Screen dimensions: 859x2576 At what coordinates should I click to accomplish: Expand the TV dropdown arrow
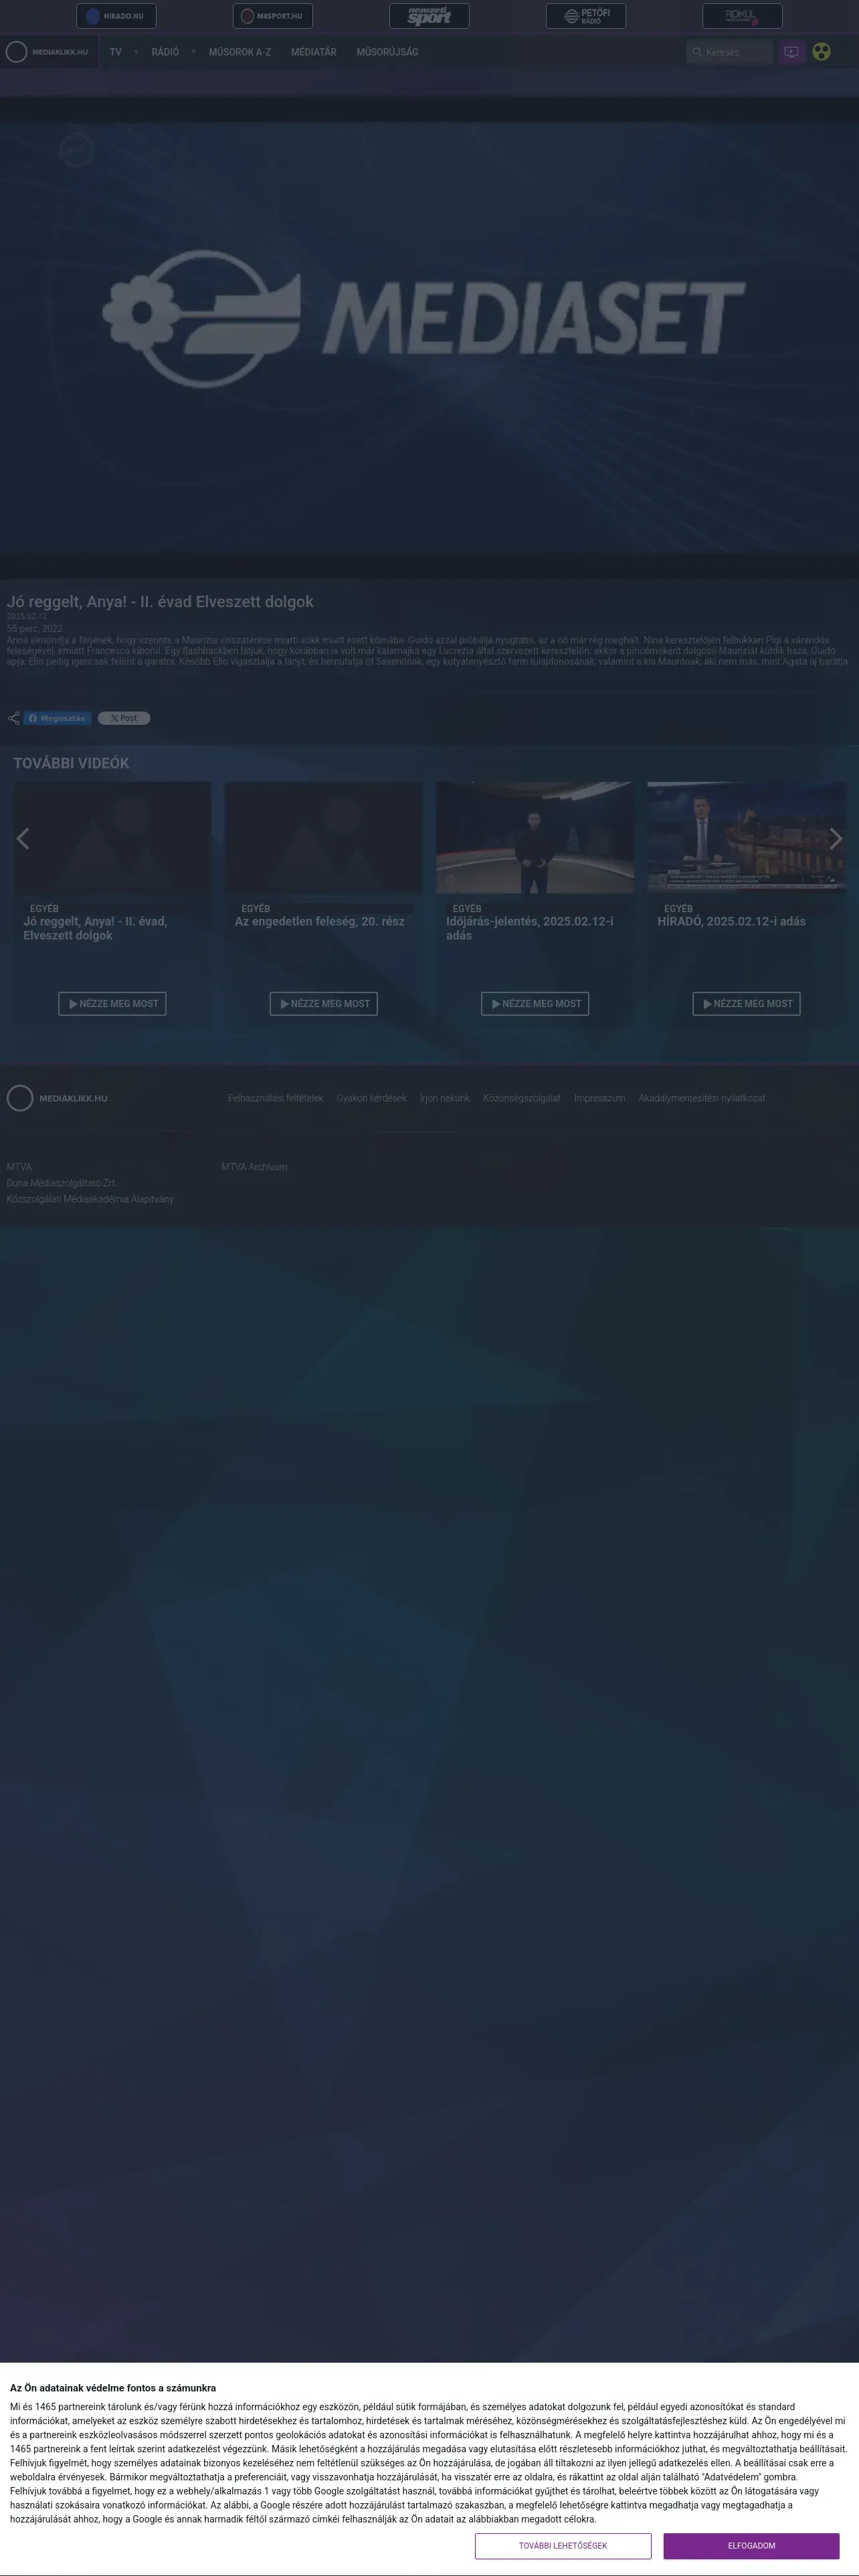pos(136,52)
